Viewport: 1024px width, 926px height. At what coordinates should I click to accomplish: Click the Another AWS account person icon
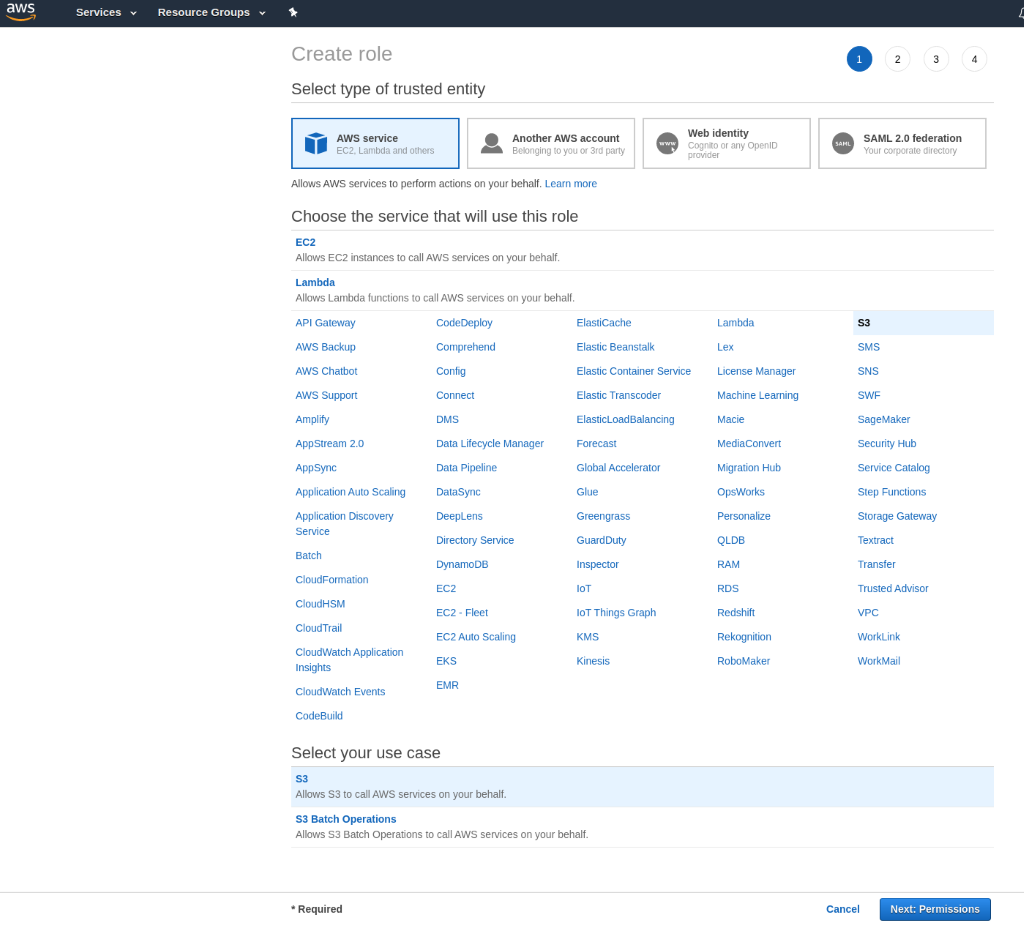[x=491, y=144]
